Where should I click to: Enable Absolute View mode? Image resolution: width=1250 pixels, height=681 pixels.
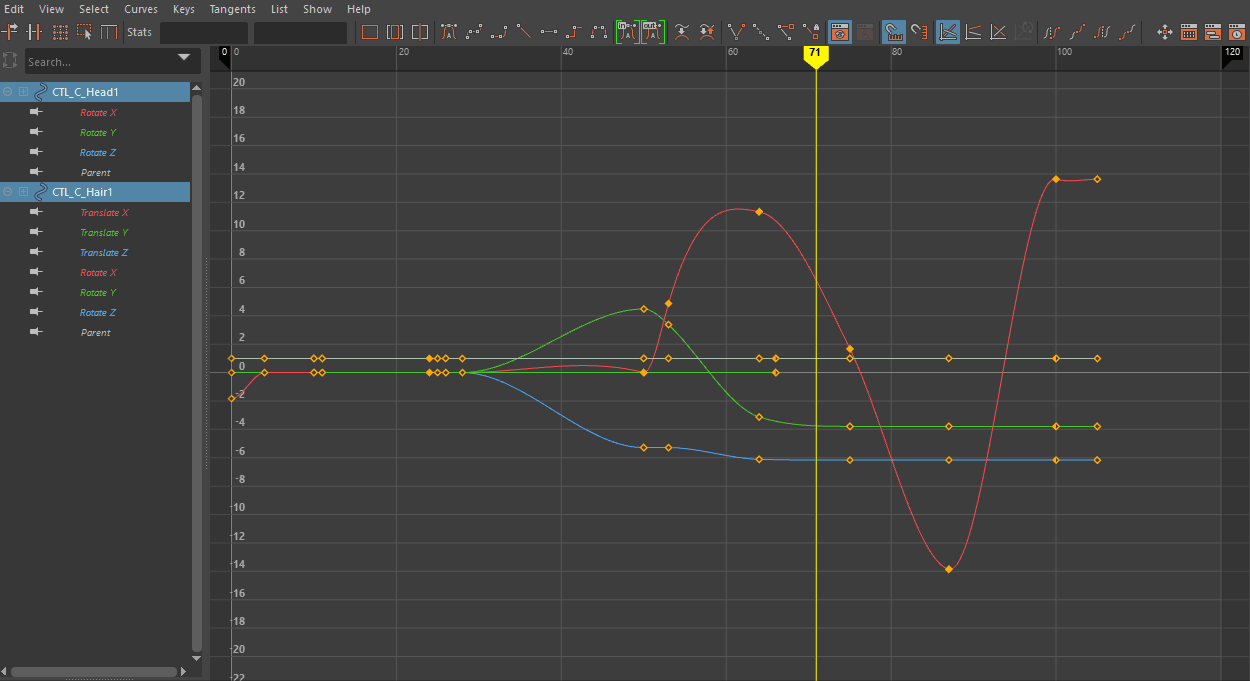click(x=948, y=32)
